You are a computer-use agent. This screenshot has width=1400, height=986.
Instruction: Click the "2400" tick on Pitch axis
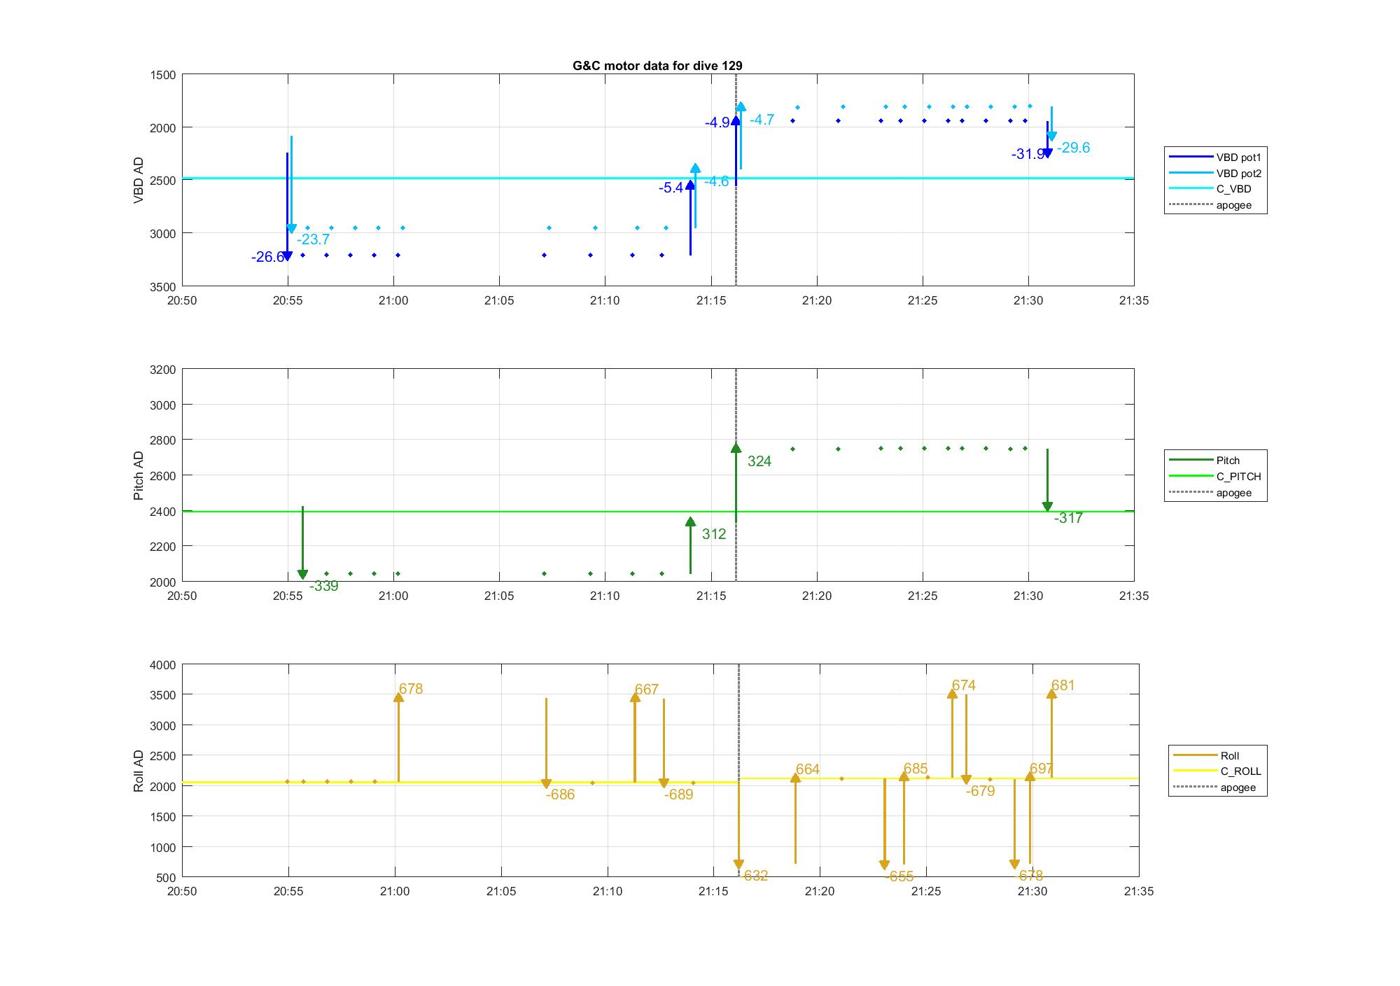163,511
